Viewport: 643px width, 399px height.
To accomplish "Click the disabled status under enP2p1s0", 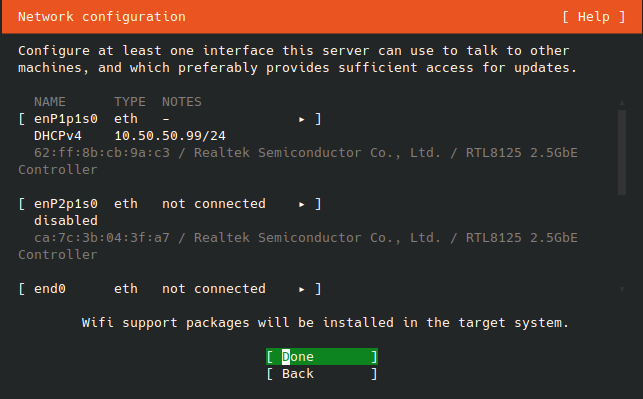I will coord(66,221).
